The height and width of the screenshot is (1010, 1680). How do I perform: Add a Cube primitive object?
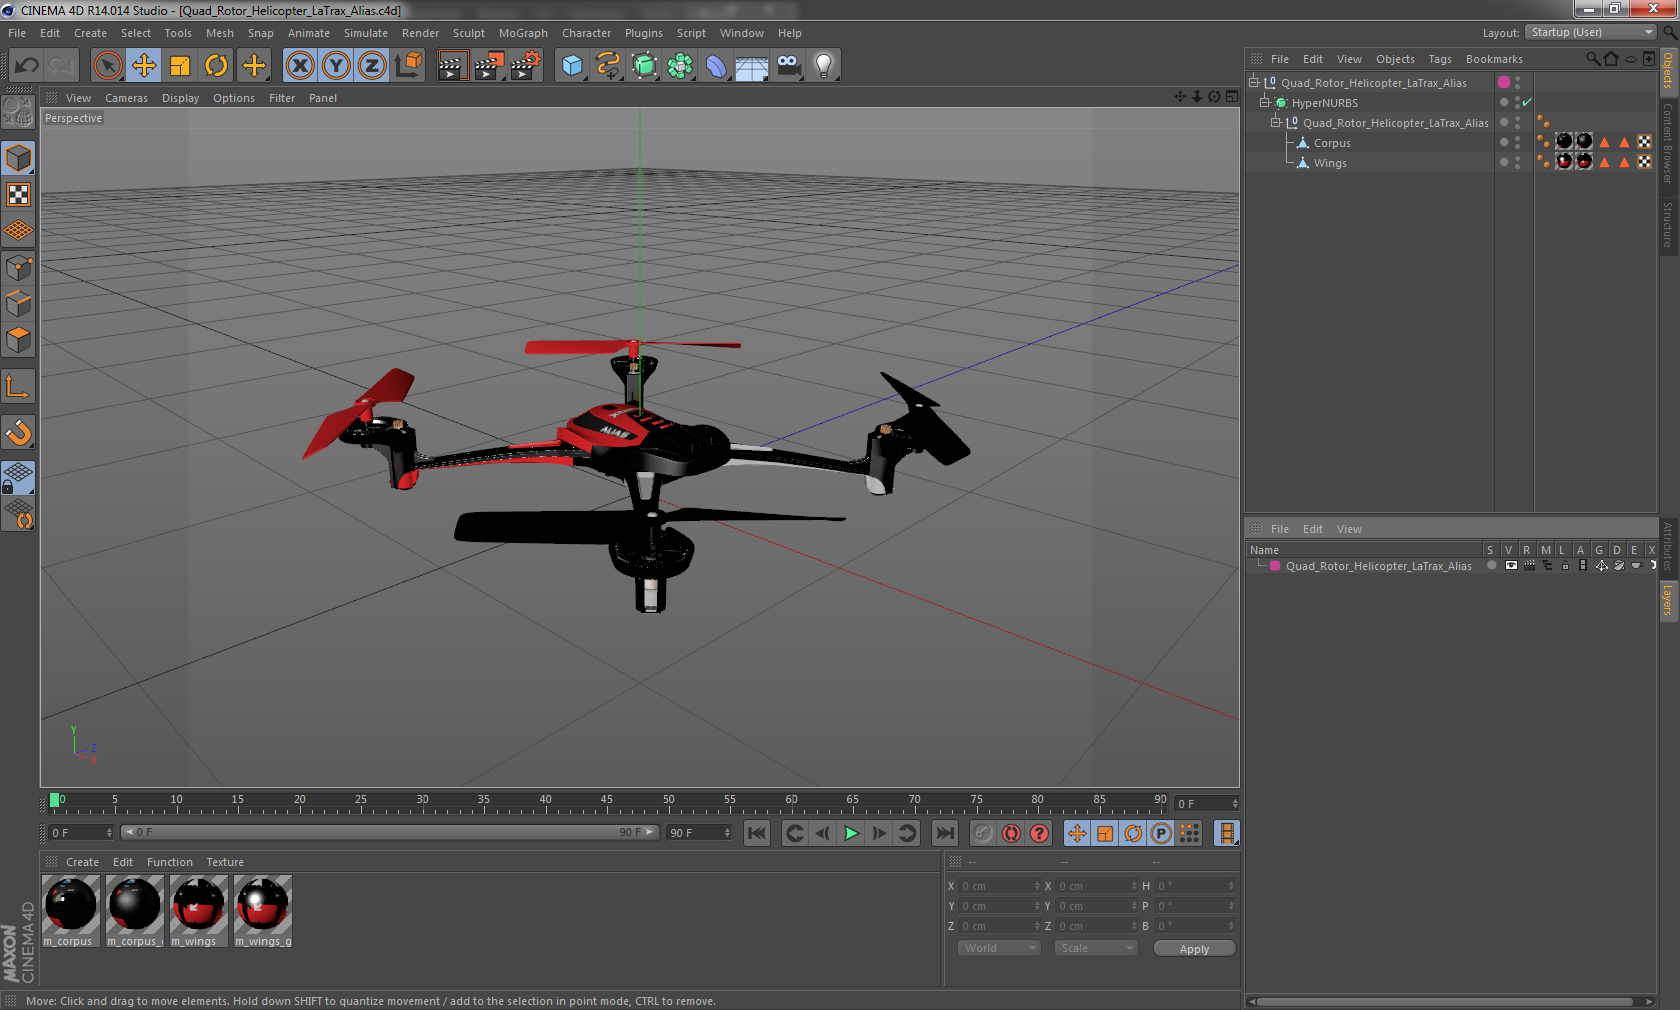point(572,66)
